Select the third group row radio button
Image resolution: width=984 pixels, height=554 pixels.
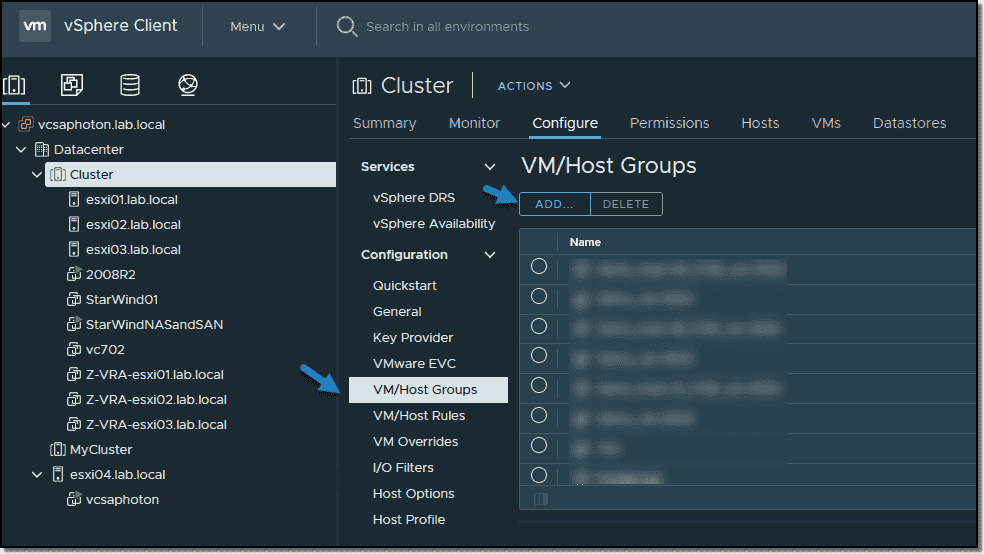point(539,326)
